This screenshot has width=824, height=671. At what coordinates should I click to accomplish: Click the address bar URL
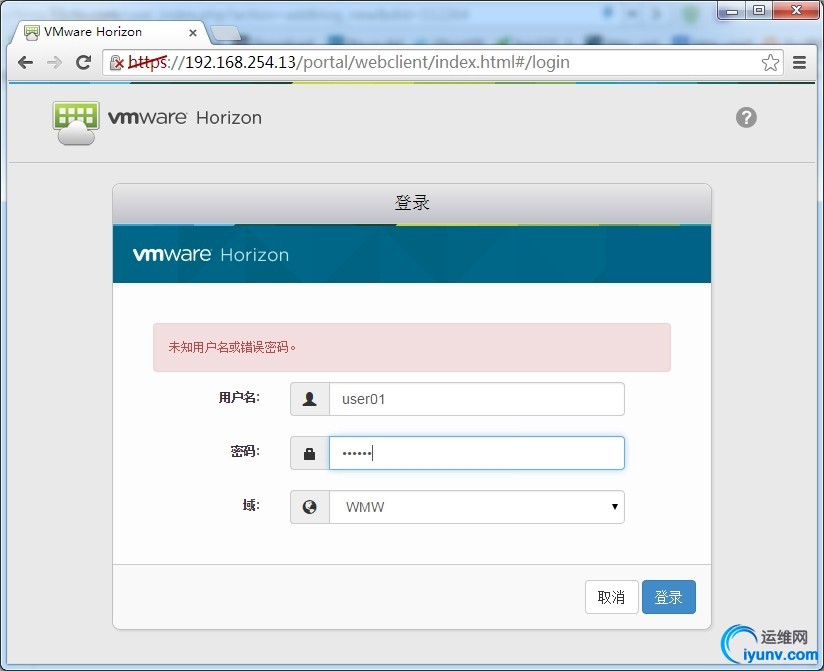click(x=349, y=63)
